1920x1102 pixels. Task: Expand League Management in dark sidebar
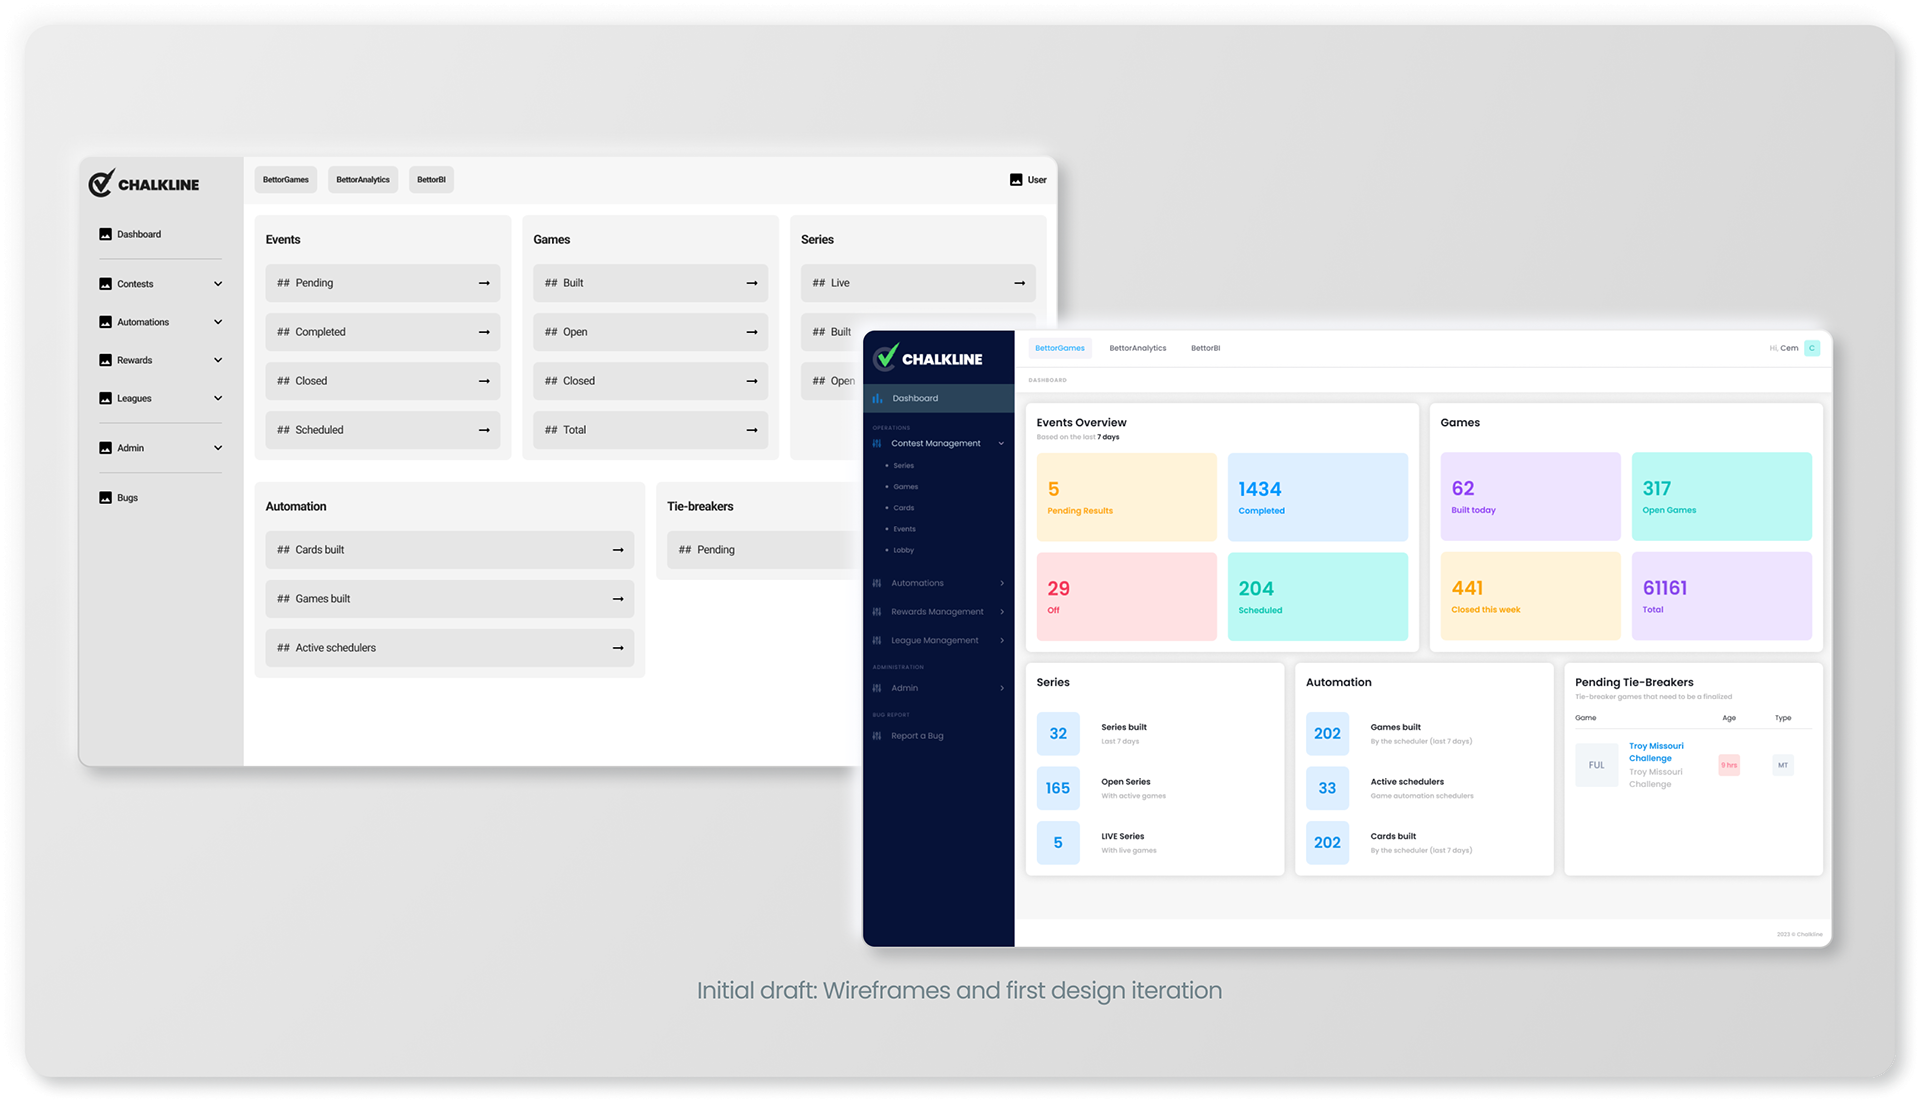coord(1002,640)
